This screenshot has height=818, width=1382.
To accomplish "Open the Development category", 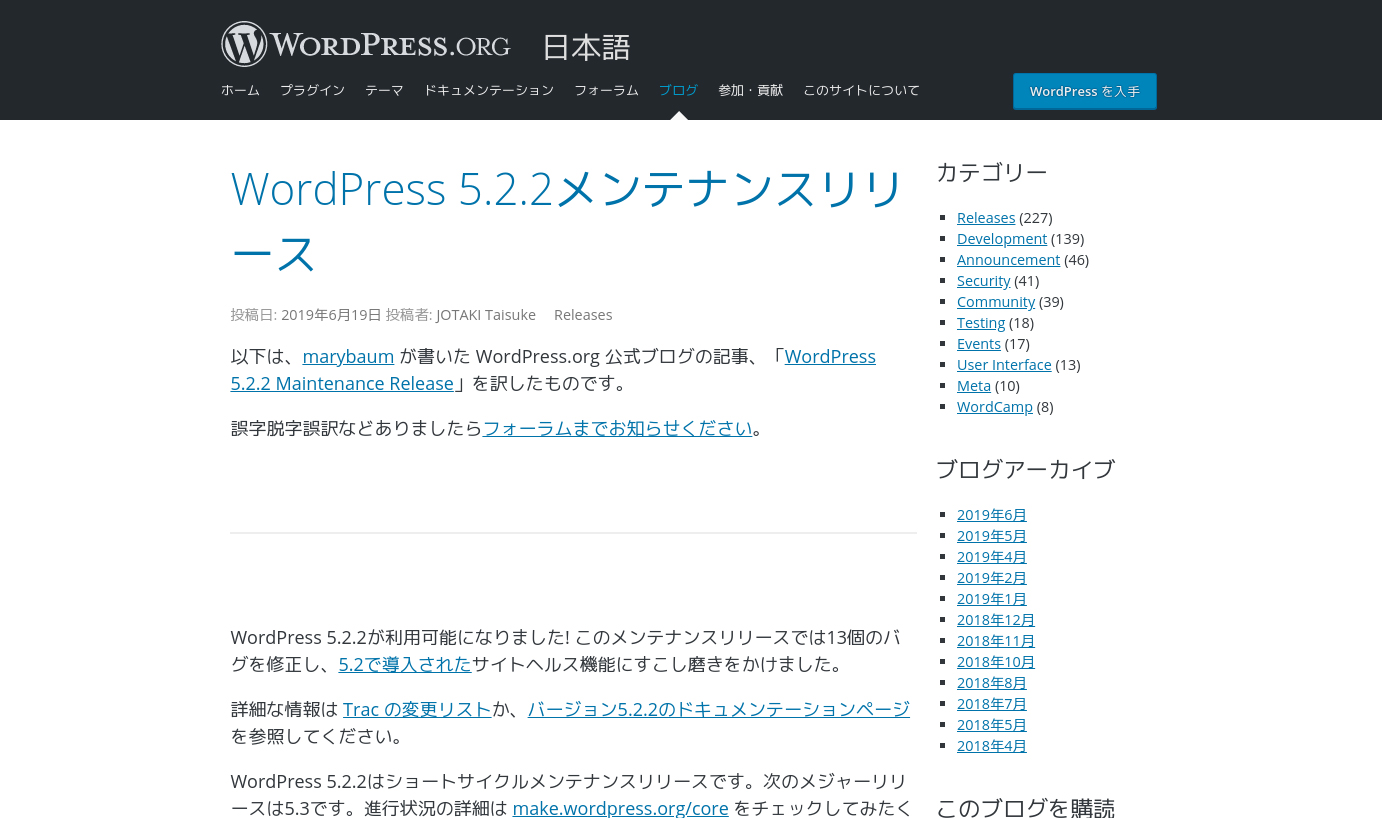I will coord(1002,239).
